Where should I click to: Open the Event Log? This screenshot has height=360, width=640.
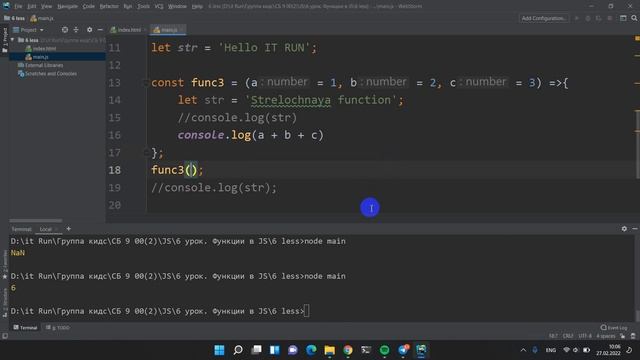[x=614, y=327]
